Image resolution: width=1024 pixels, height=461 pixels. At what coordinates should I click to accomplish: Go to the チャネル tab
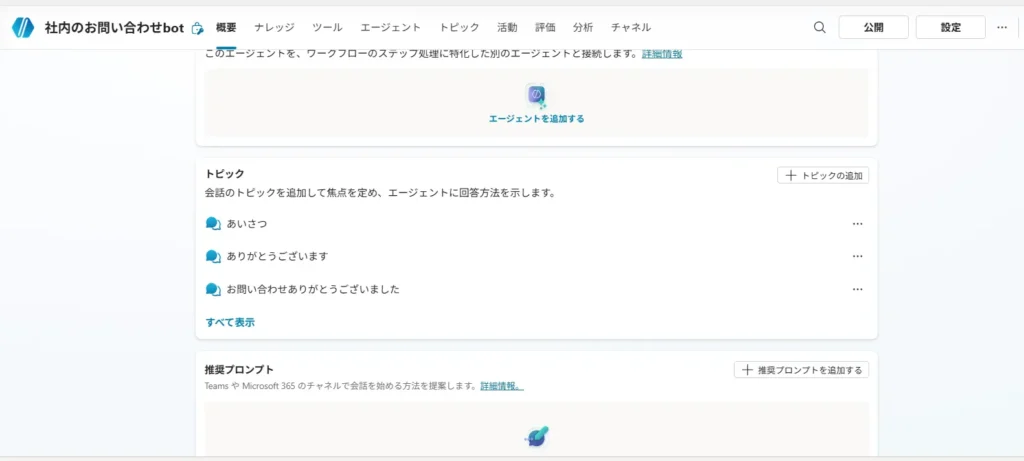tap(631, 28)
